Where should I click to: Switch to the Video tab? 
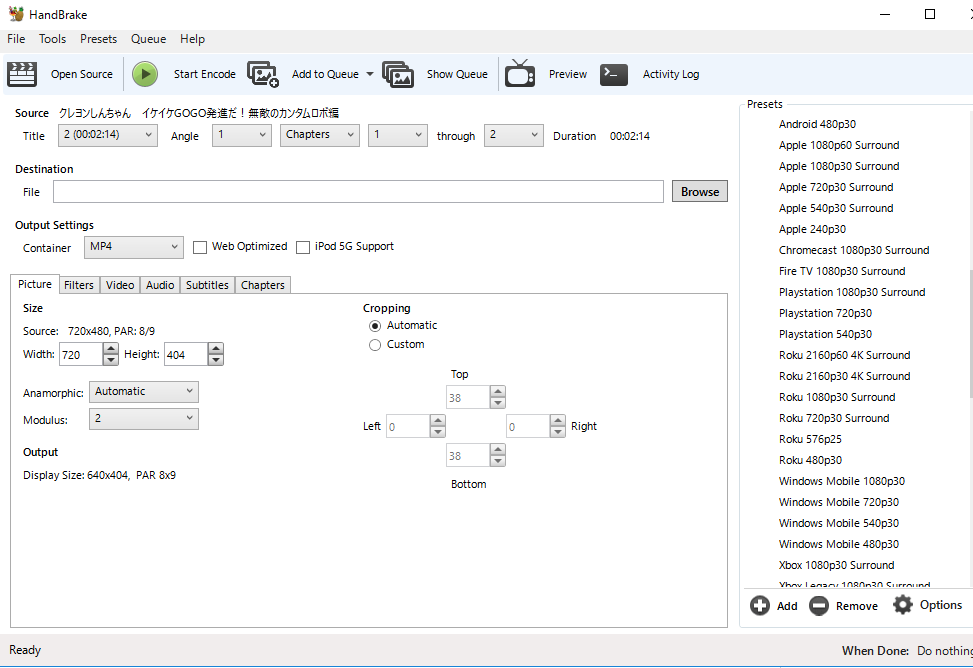(120, 285)
